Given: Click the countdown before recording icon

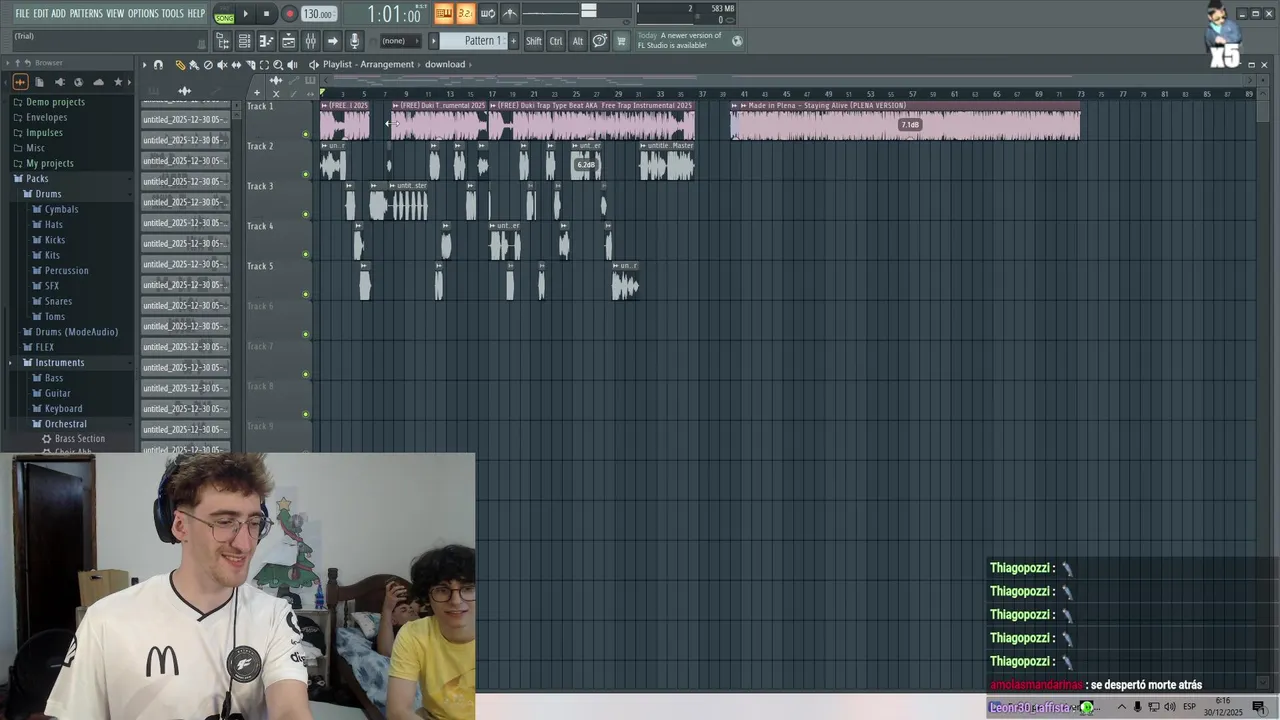Looking at the screenshot, I should 465,13.
